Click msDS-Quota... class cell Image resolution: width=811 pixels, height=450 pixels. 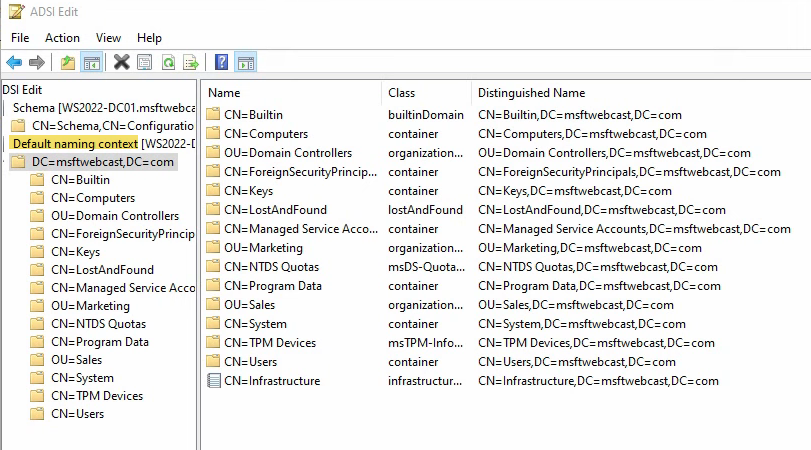(426, 267)
